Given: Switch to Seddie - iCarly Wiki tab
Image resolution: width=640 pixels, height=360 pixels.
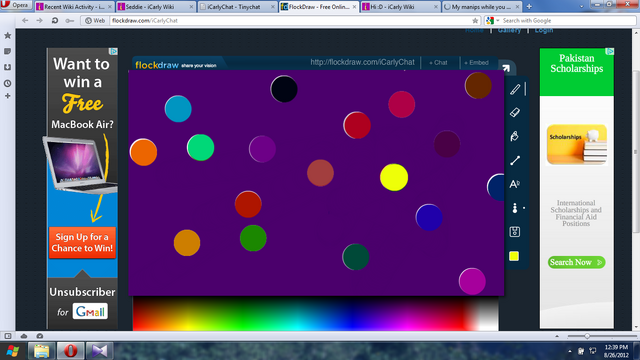Looking at the screenshot, I should pos(155,7).
